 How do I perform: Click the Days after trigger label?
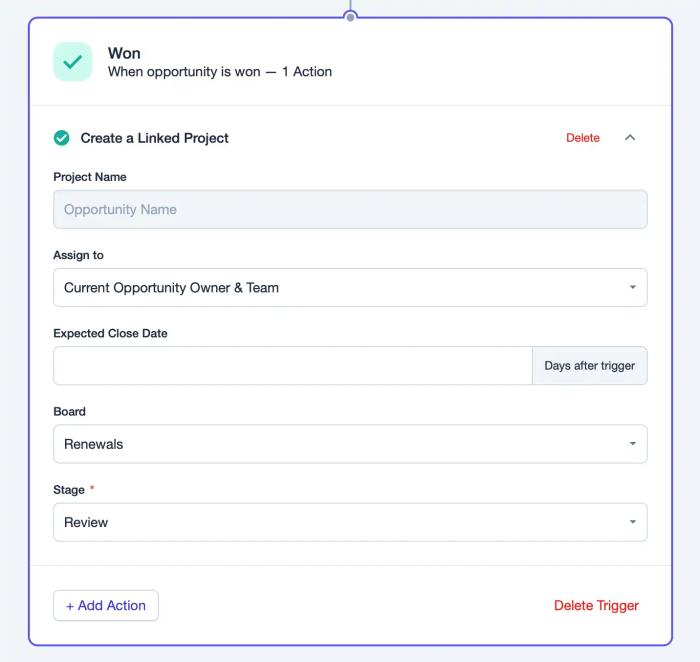point(589,366)
